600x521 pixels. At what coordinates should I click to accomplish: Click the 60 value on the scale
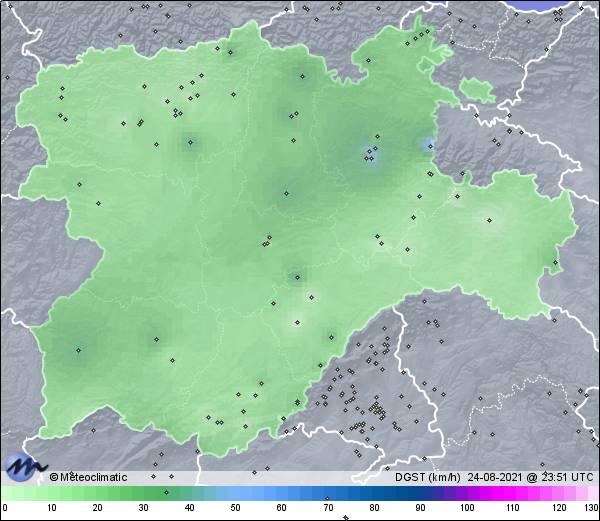coord(282,508)
